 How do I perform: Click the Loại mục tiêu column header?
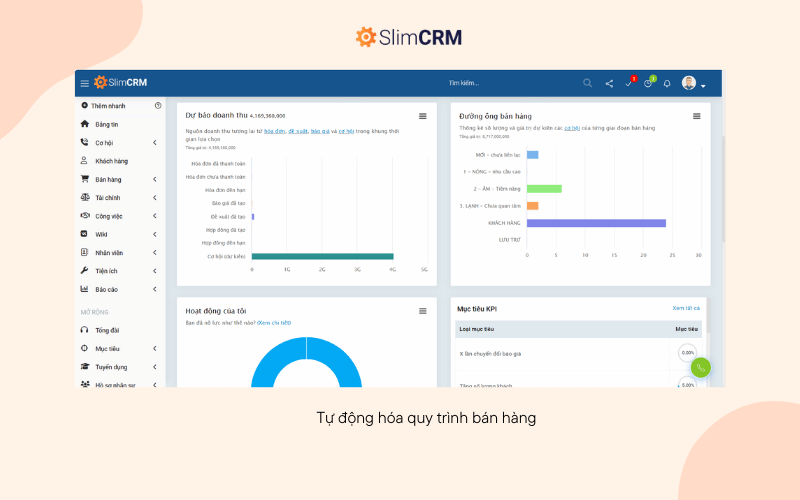coord(477,329)
